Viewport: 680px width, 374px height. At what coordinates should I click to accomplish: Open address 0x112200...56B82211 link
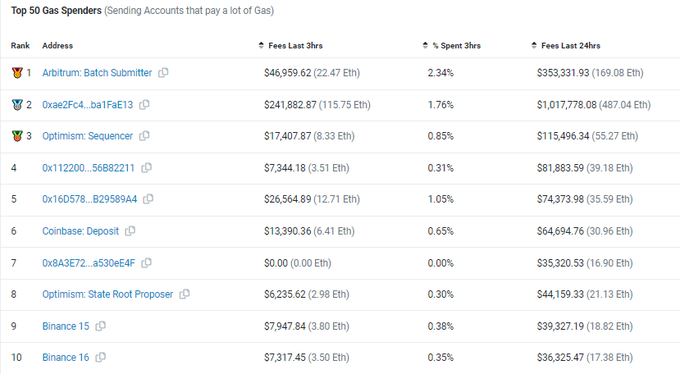pos(88,168)
